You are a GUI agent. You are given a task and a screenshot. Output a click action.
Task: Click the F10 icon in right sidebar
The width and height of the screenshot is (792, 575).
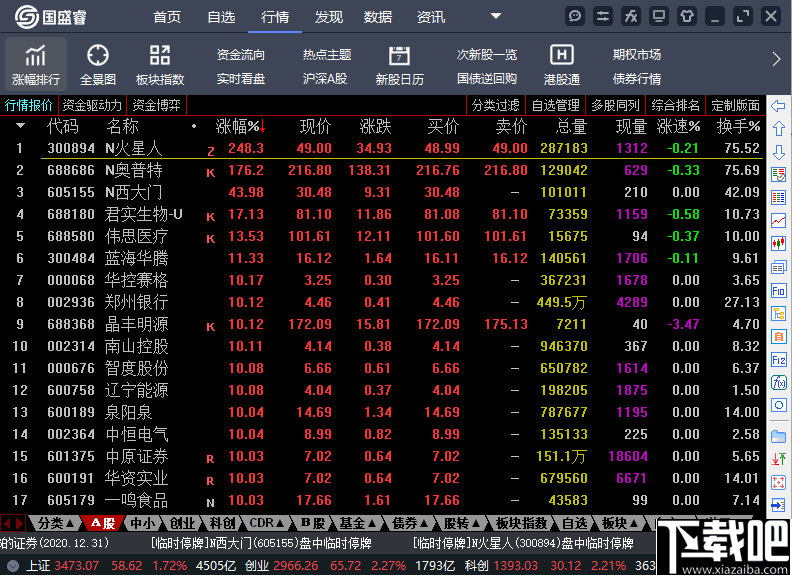[x=778, y=291]
